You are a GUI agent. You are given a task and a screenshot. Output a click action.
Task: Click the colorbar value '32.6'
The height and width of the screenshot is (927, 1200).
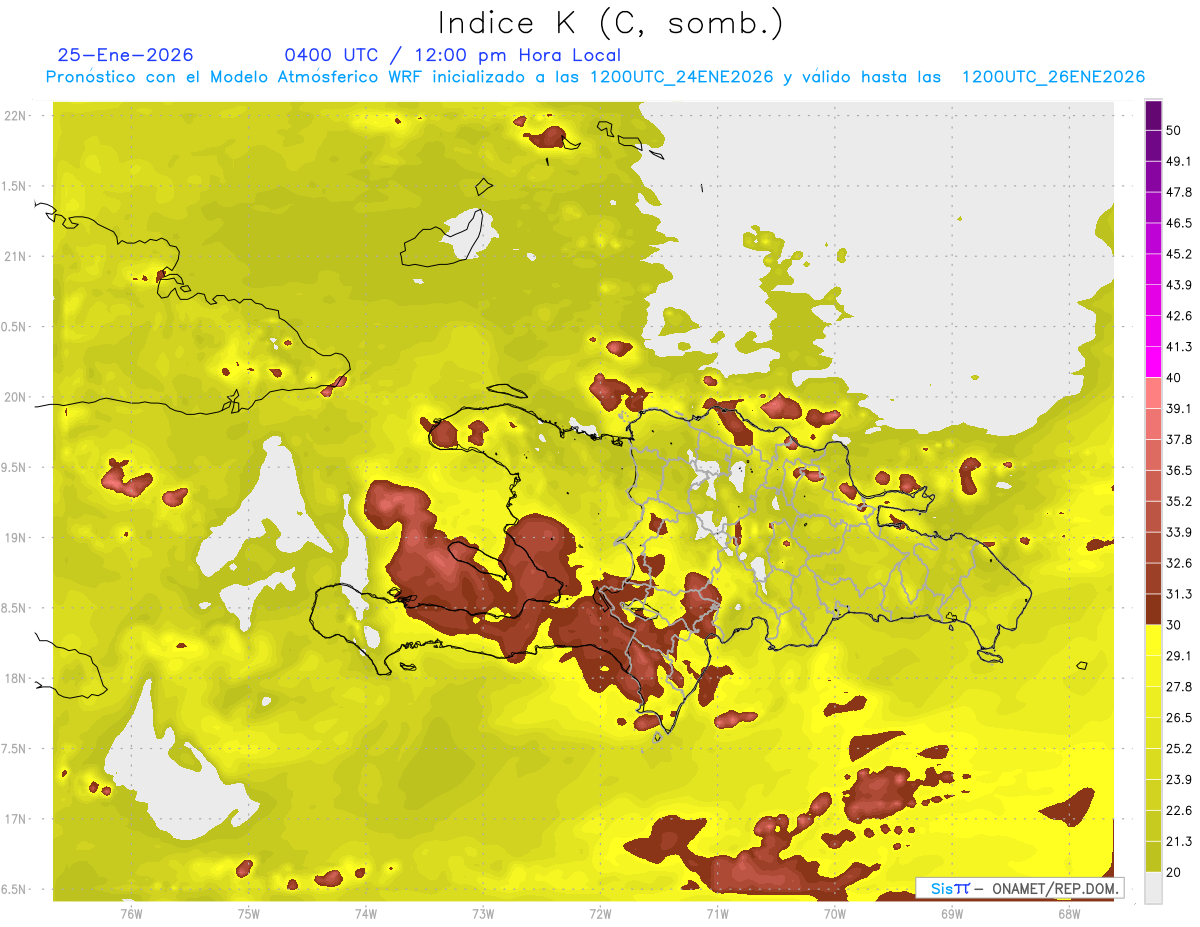click(x=1178, y=563)
